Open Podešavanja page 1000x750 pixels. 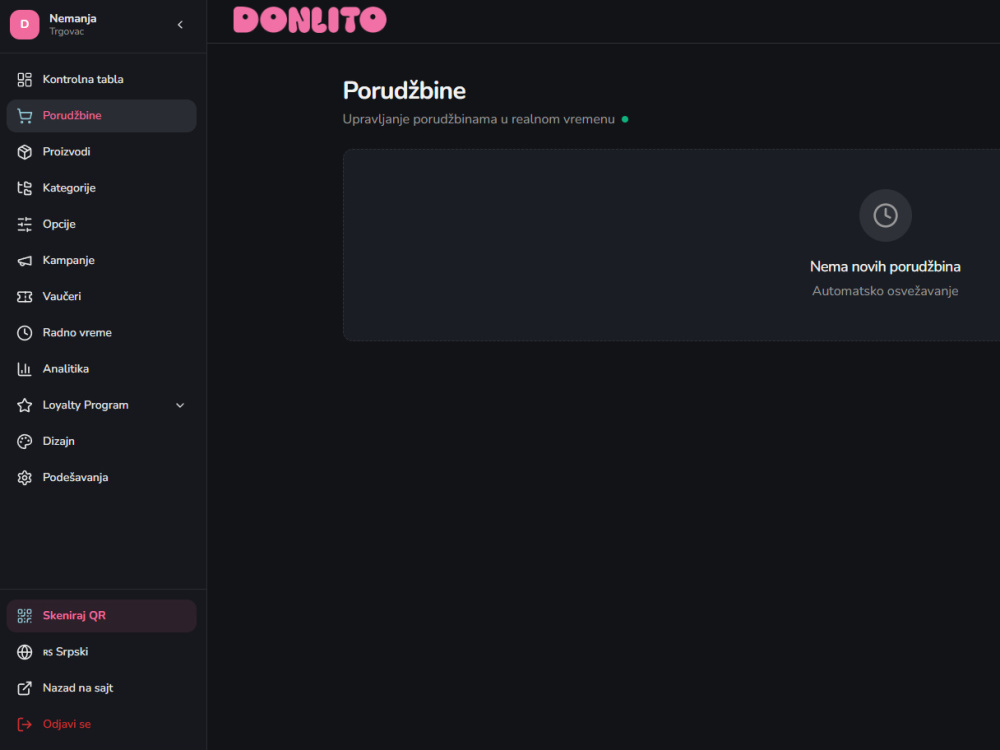[x=101, y=478]
